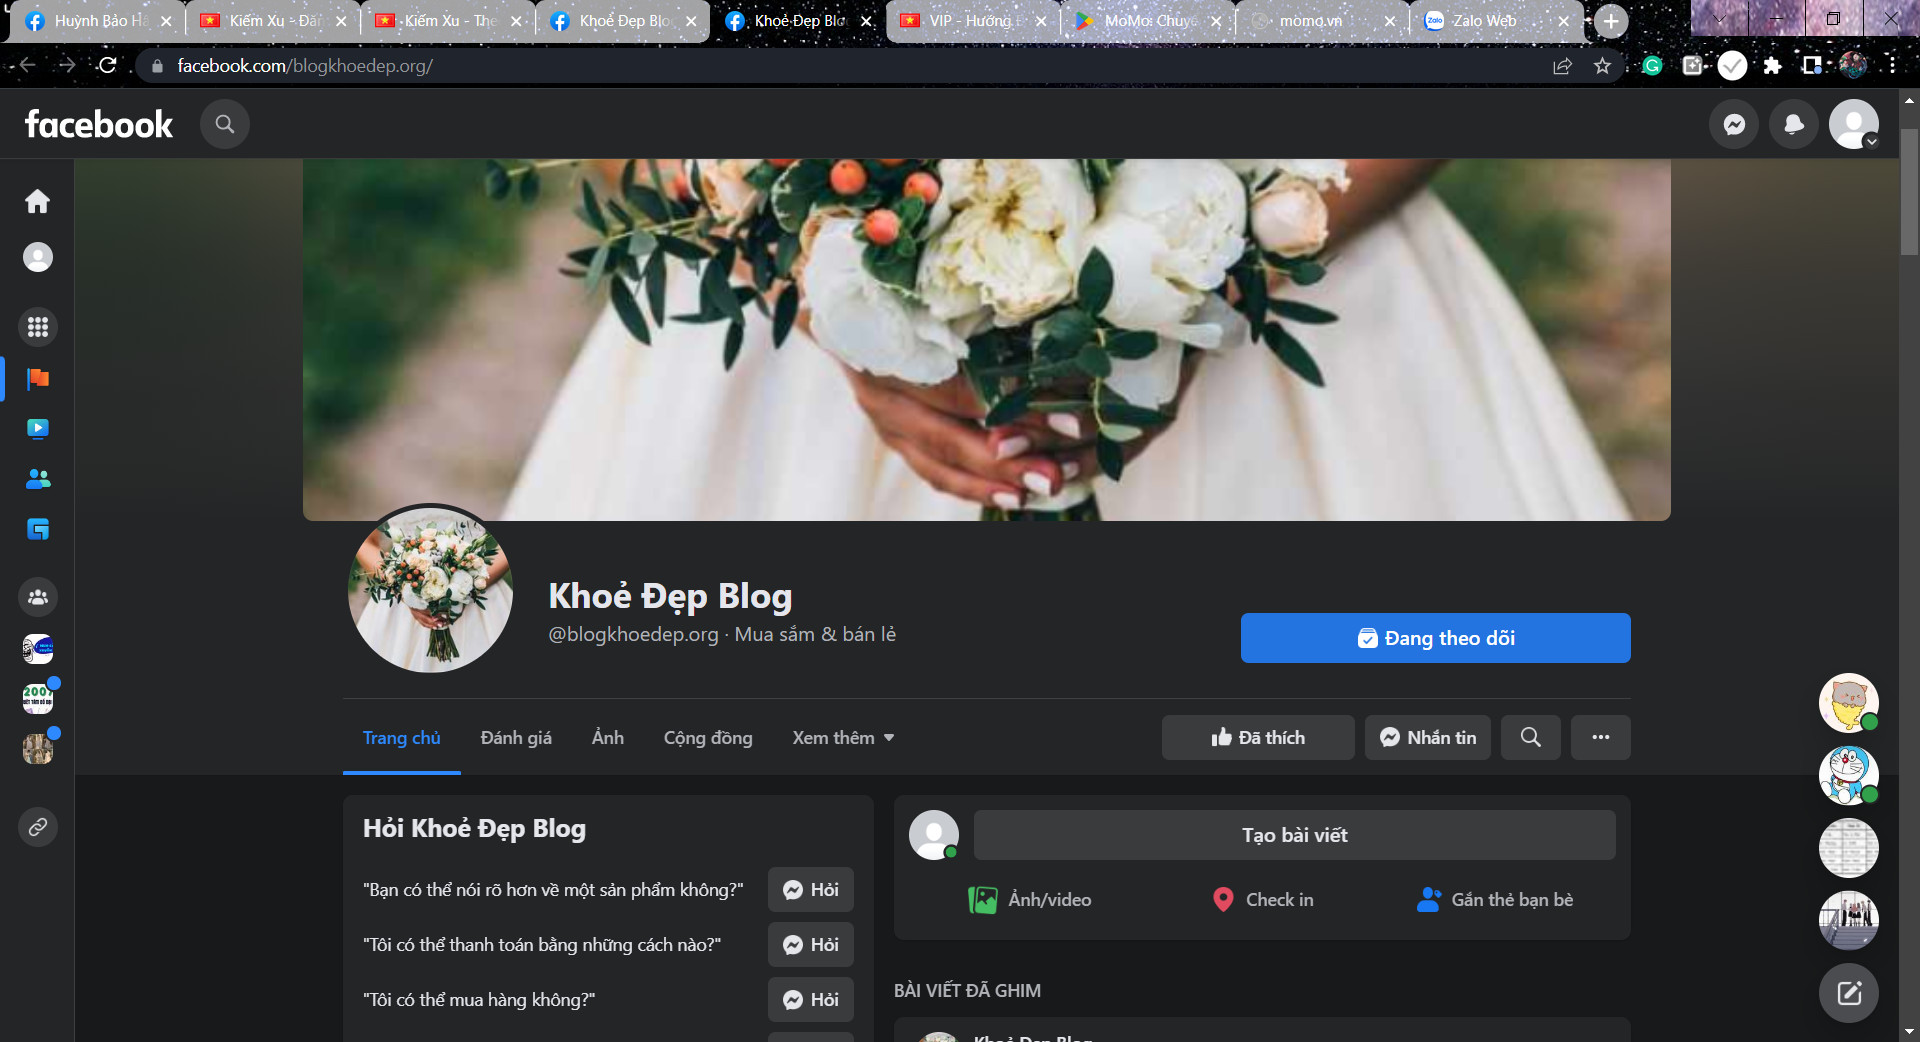Ask Hỏi for the payment methods question

coord(810,945)
